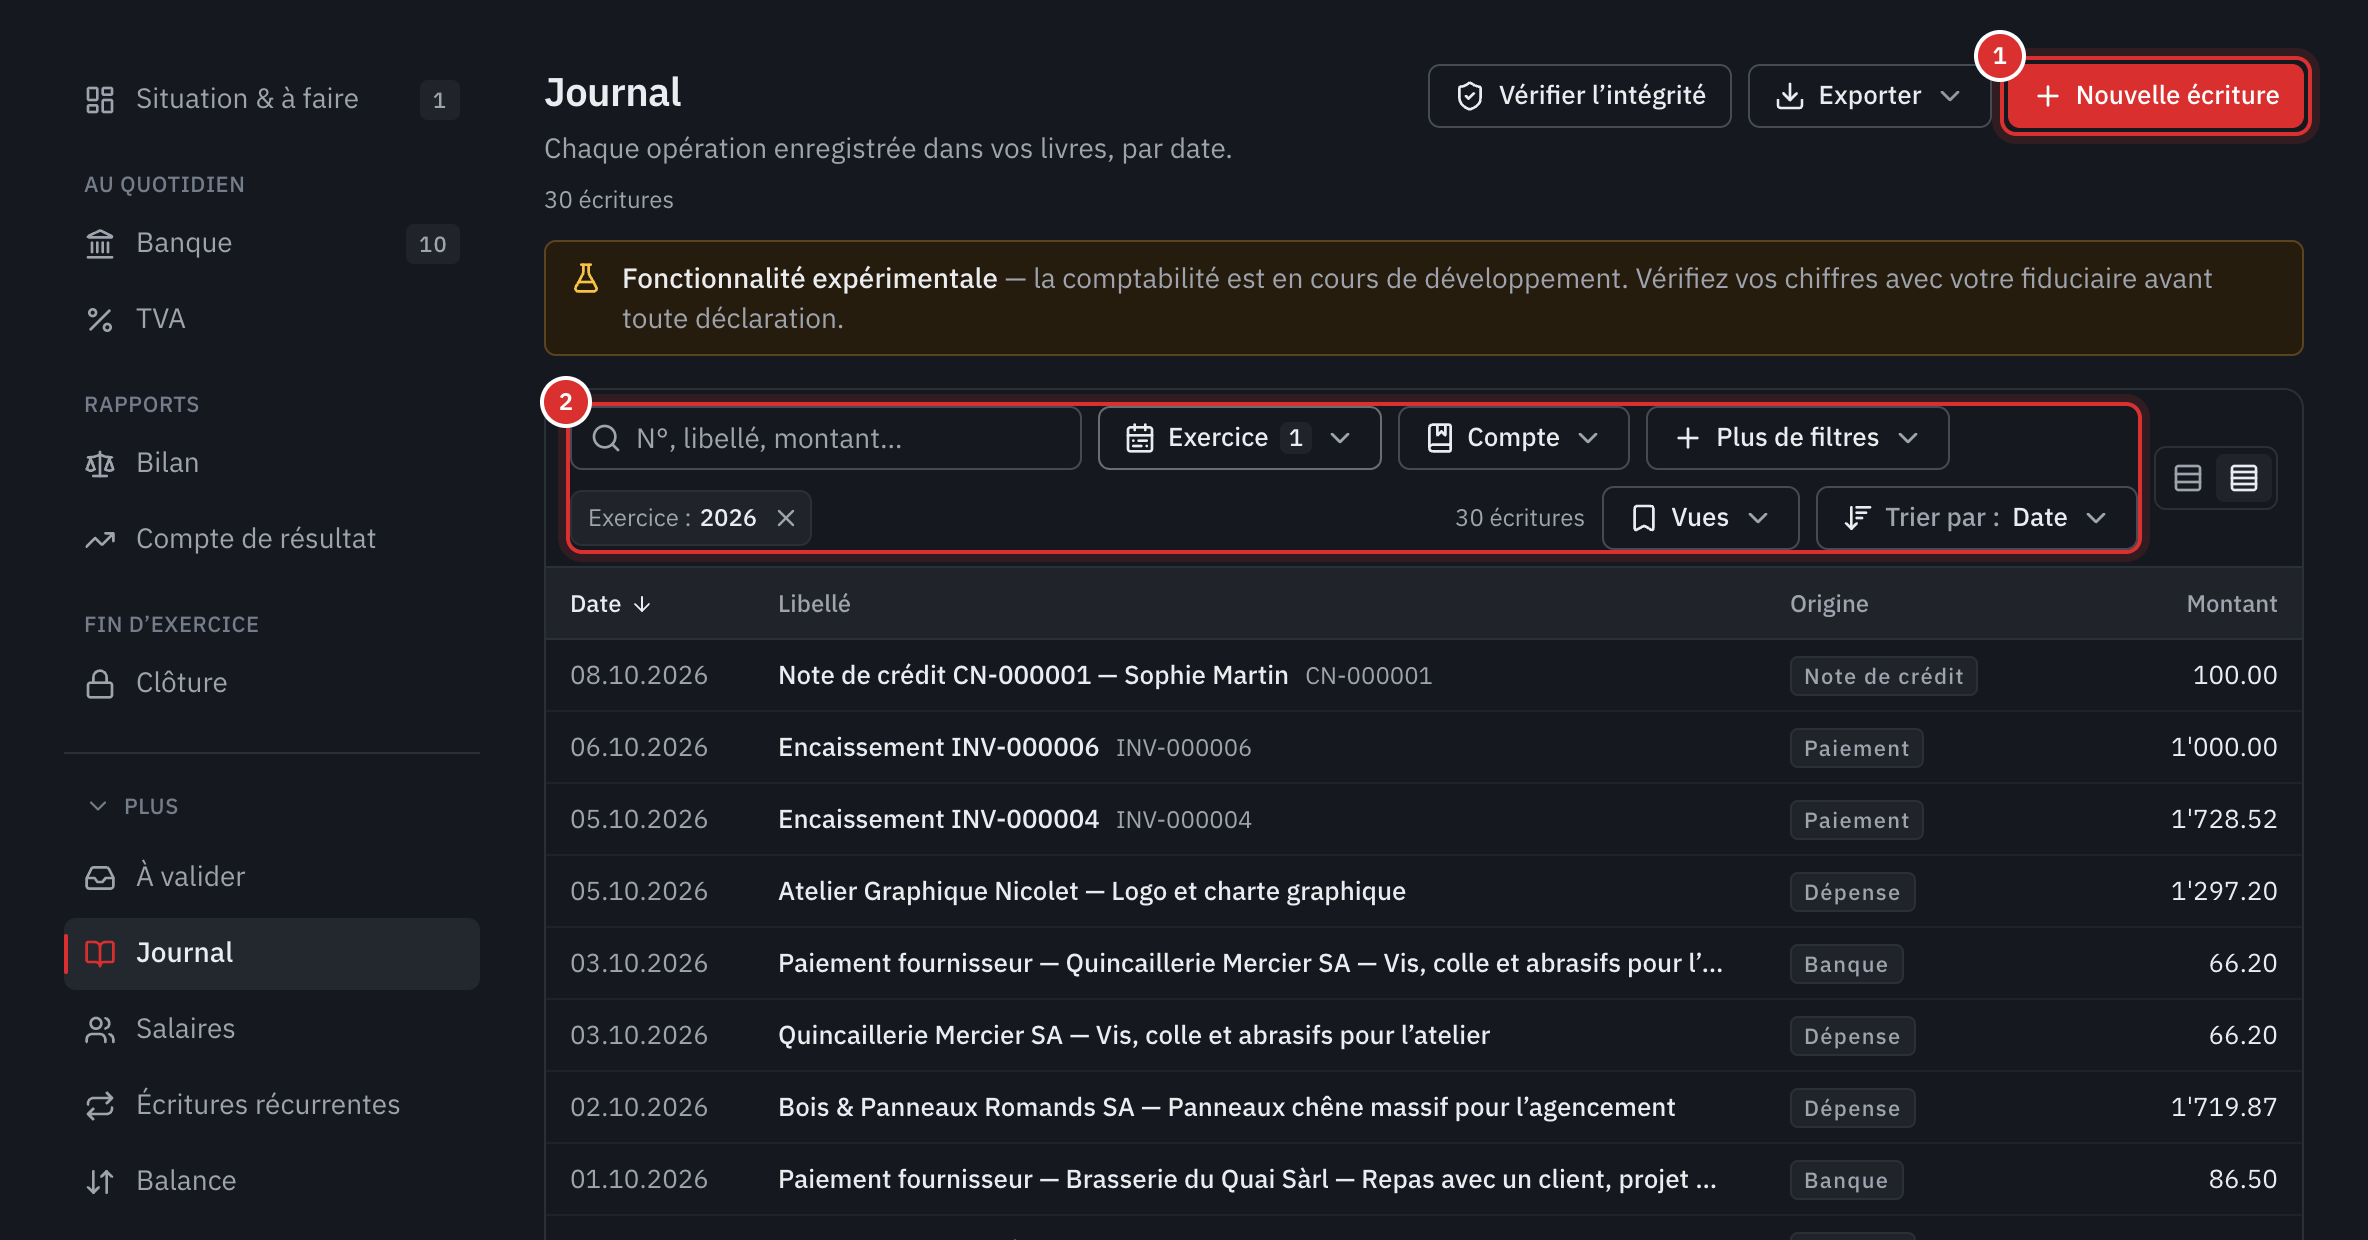Viewport: 2368px width, 1240px height.
Task: Open Trier par : Date sort dropdown
Action: point(1976,518)
